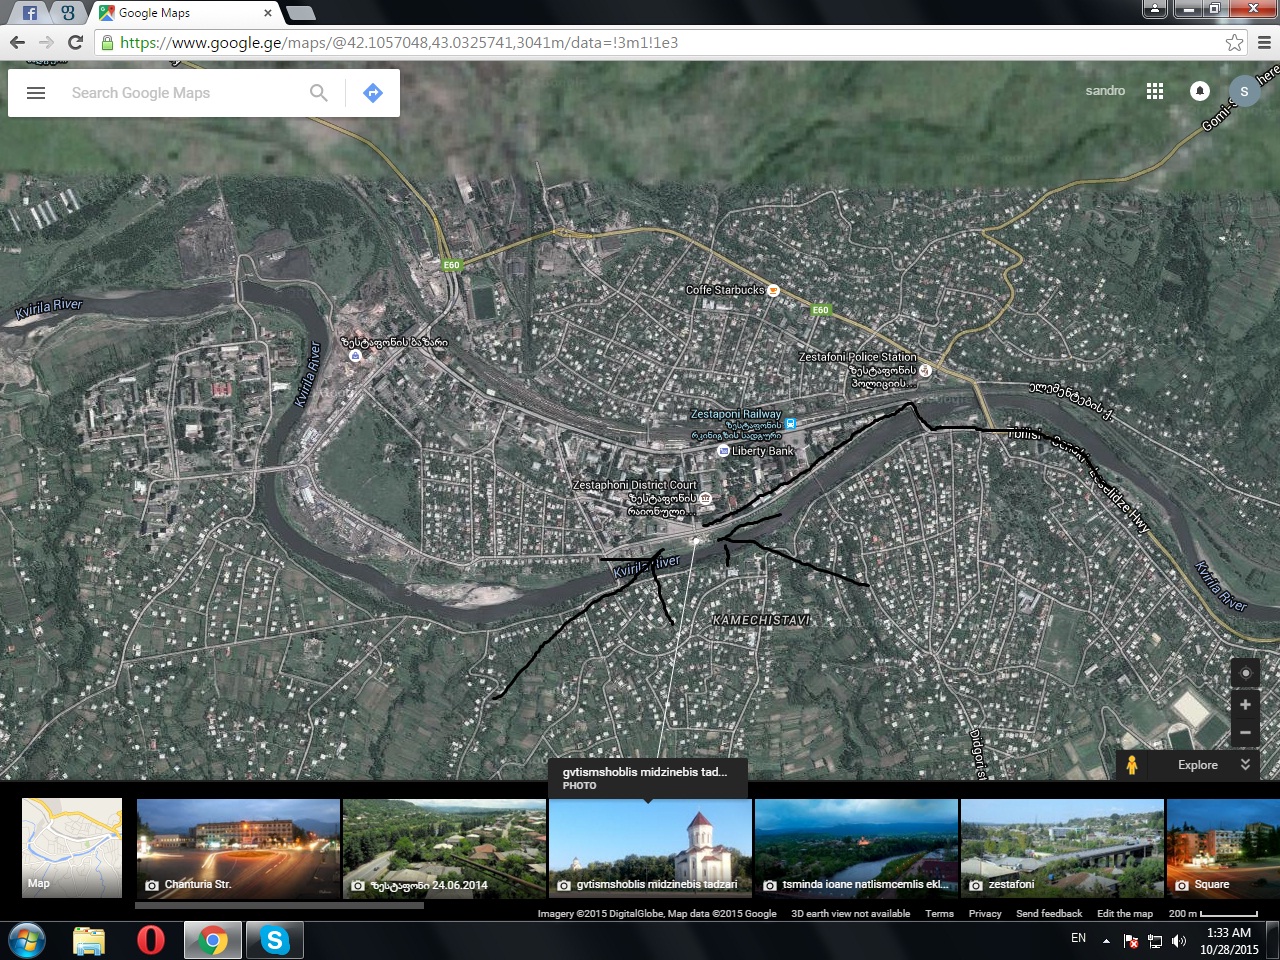The image size is (1280, 960).
Task: Click the EN language indicator
Action: click(x=1078, y=938)
